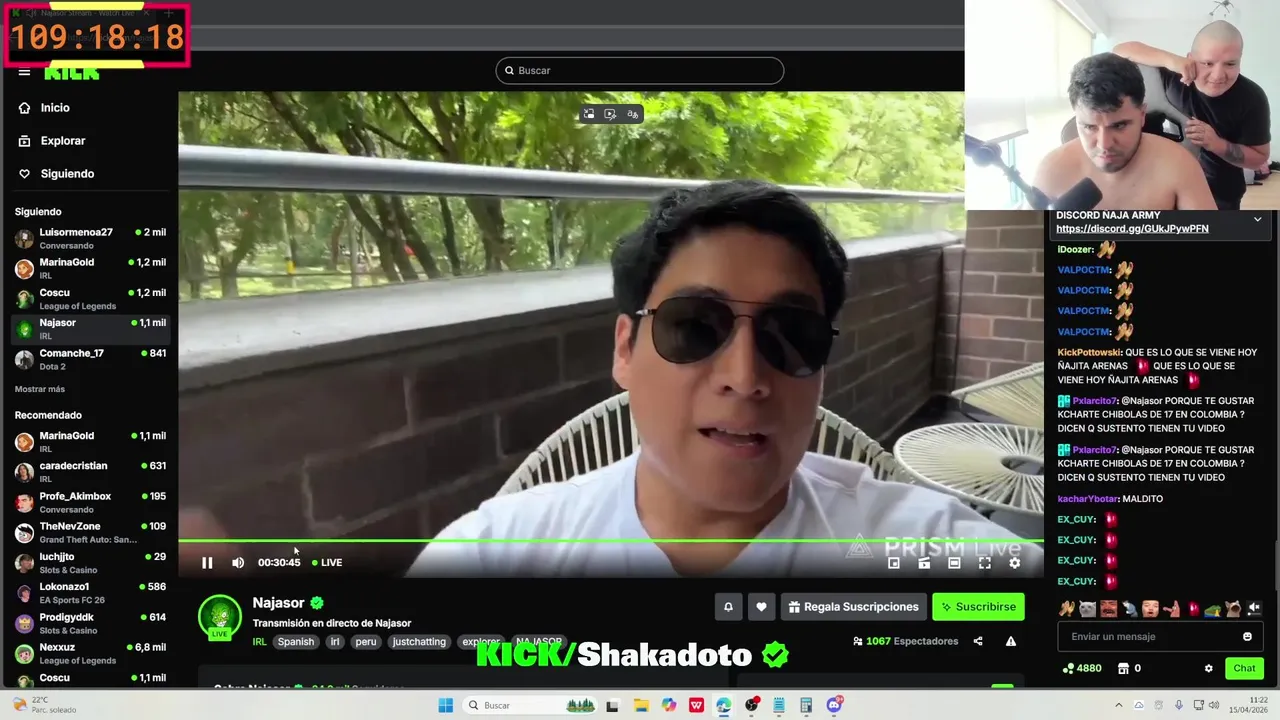Viewport: 1280px width, 720px height.
Task: Open caradecristian recommended channel
Action: (x=90, y=471)
